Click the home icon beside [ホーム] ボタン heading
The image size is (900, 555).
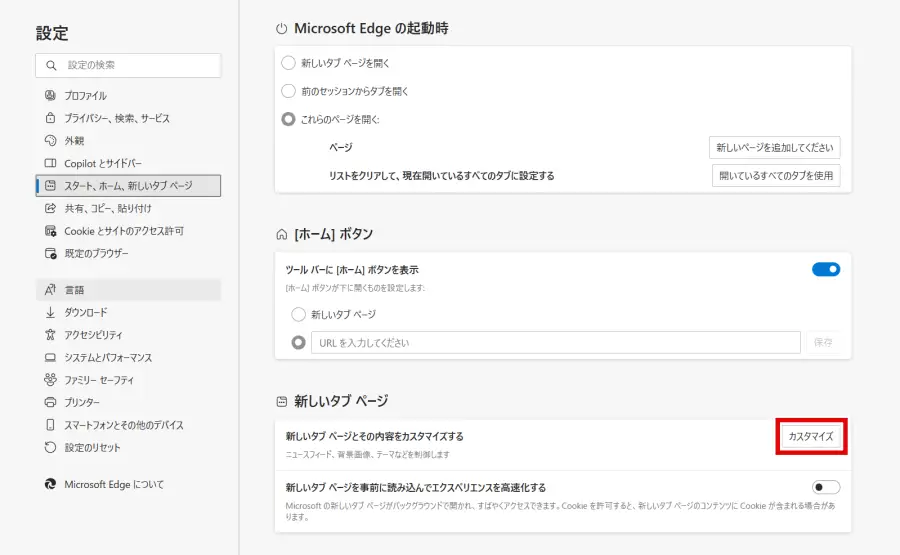pos(281,234)
